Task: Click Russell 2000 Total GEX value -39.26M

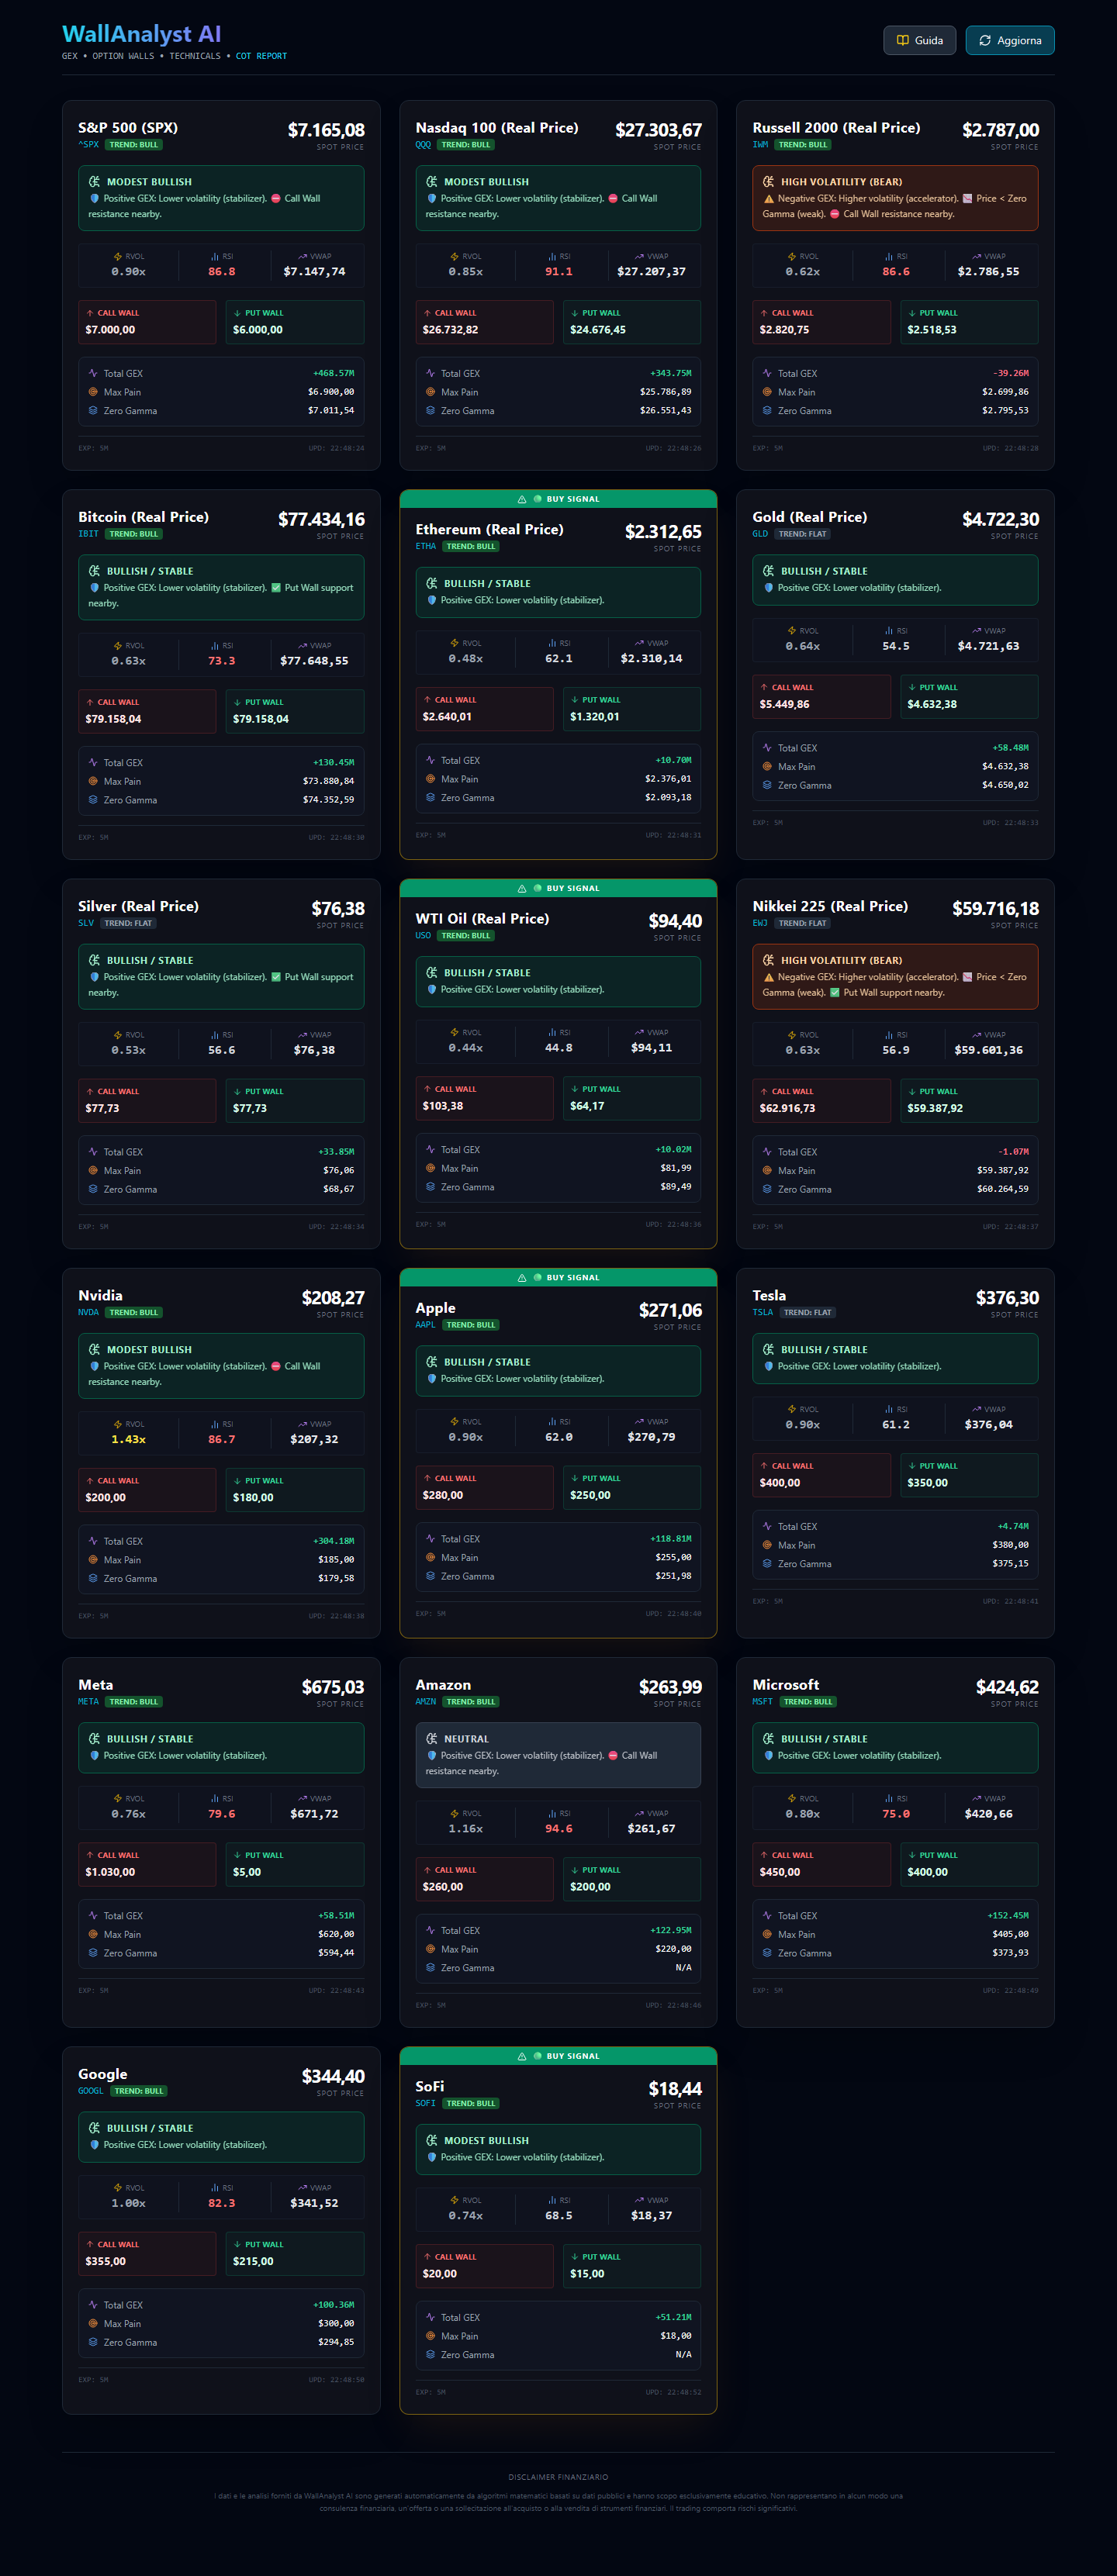Action: [1011, 373]
